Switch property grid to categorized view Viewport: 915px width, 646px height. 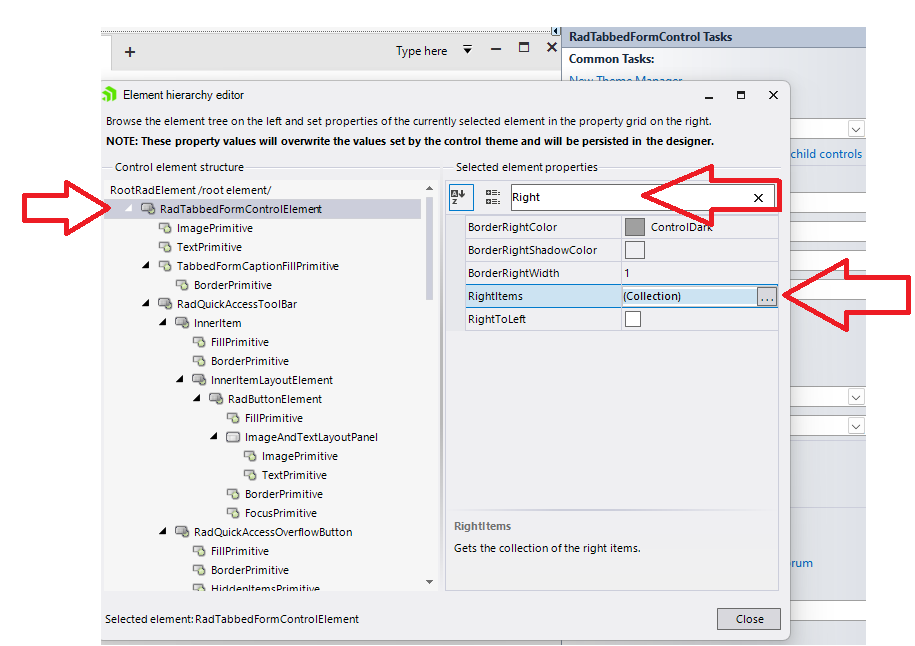click(493, 197)
